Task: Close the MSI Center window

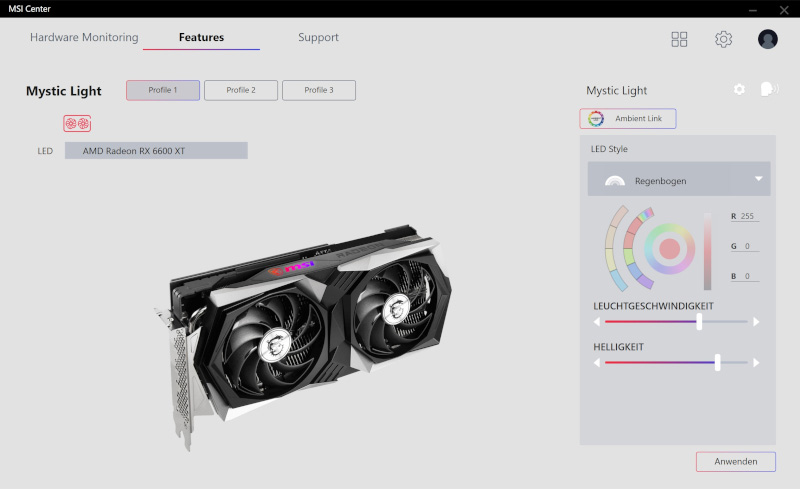Action: pyautogui.click(x=784, y=9)
